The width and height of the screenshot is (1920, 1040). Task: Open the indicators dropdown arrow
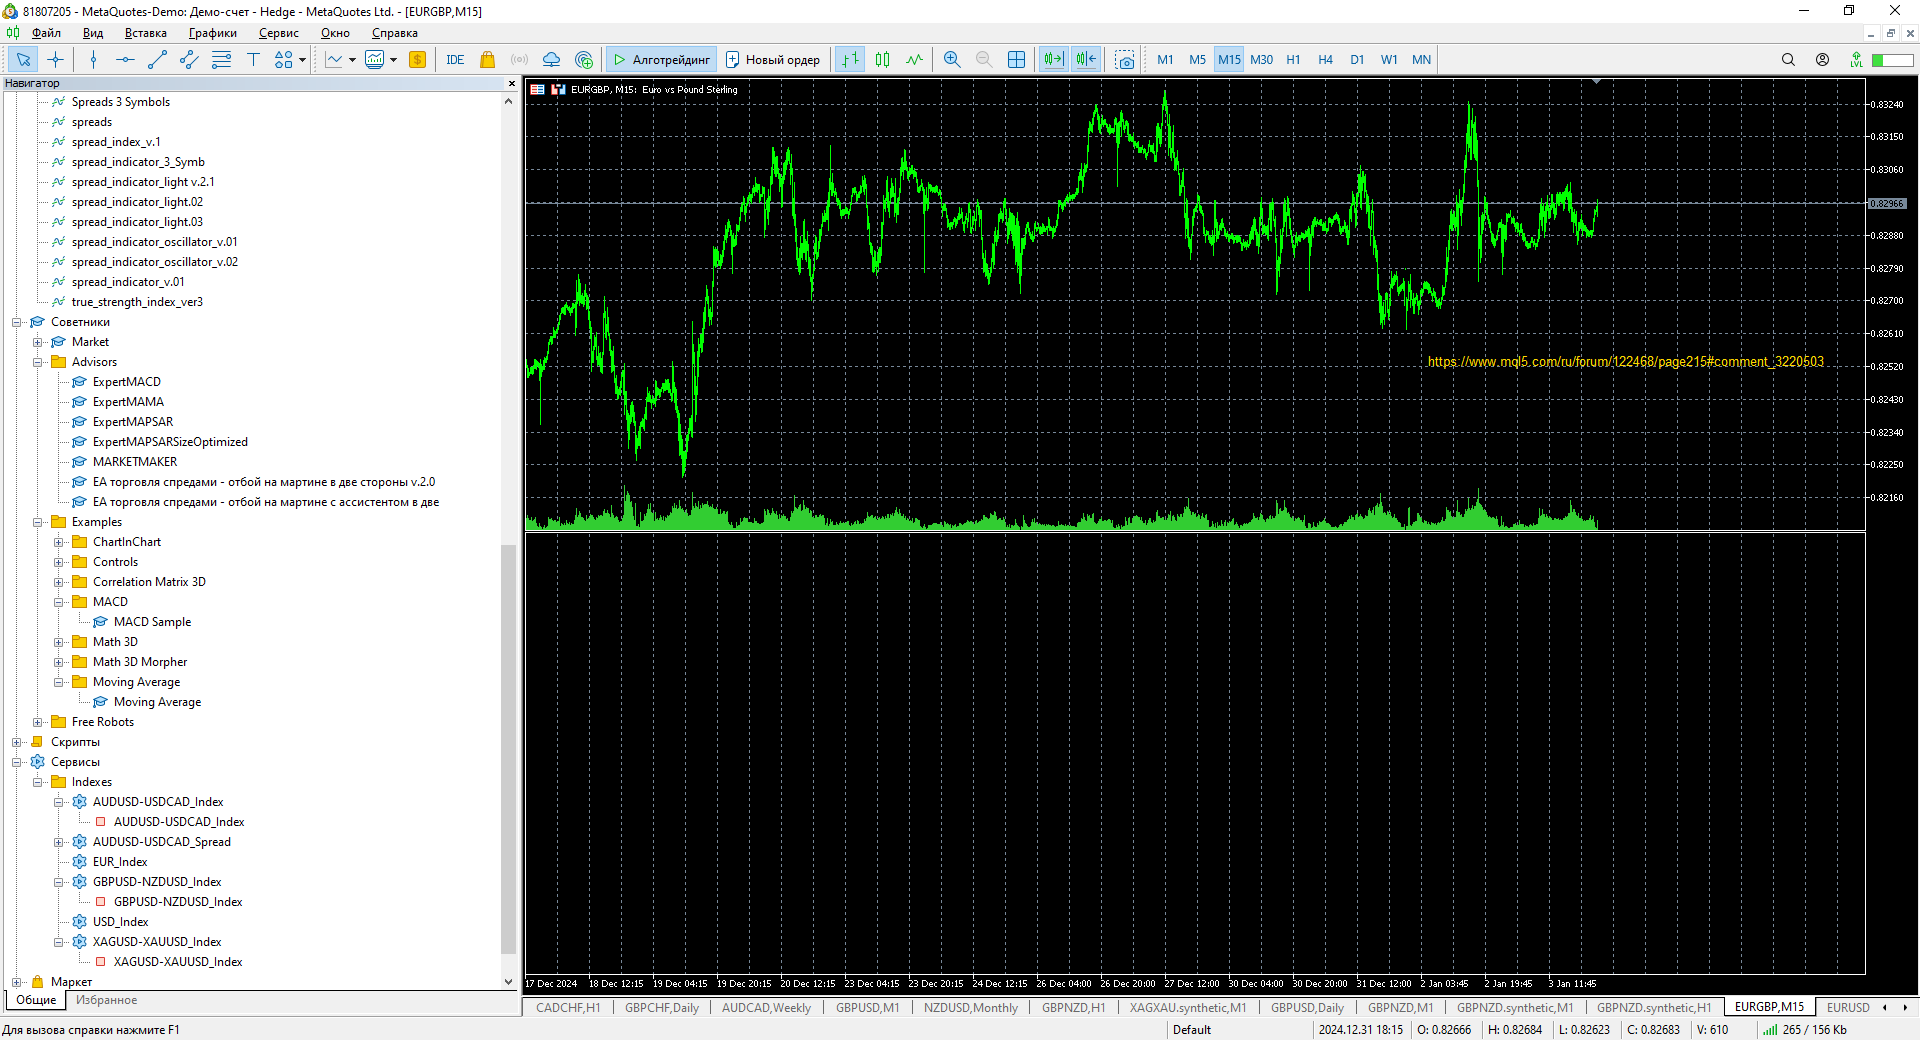352,60
